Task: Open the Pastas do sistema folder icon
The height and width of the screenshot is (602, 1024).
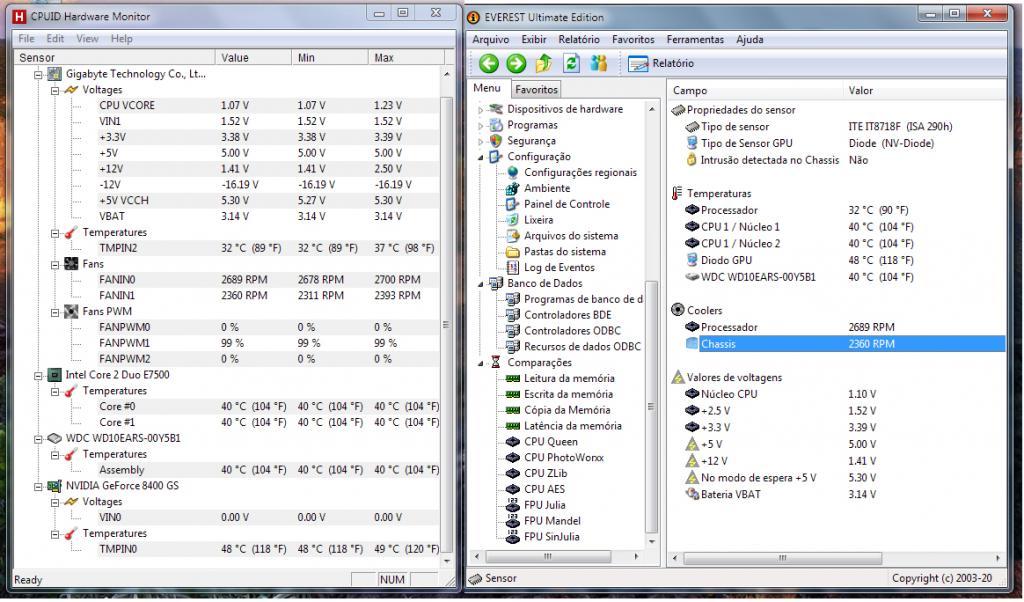Action: click(513, 251)
